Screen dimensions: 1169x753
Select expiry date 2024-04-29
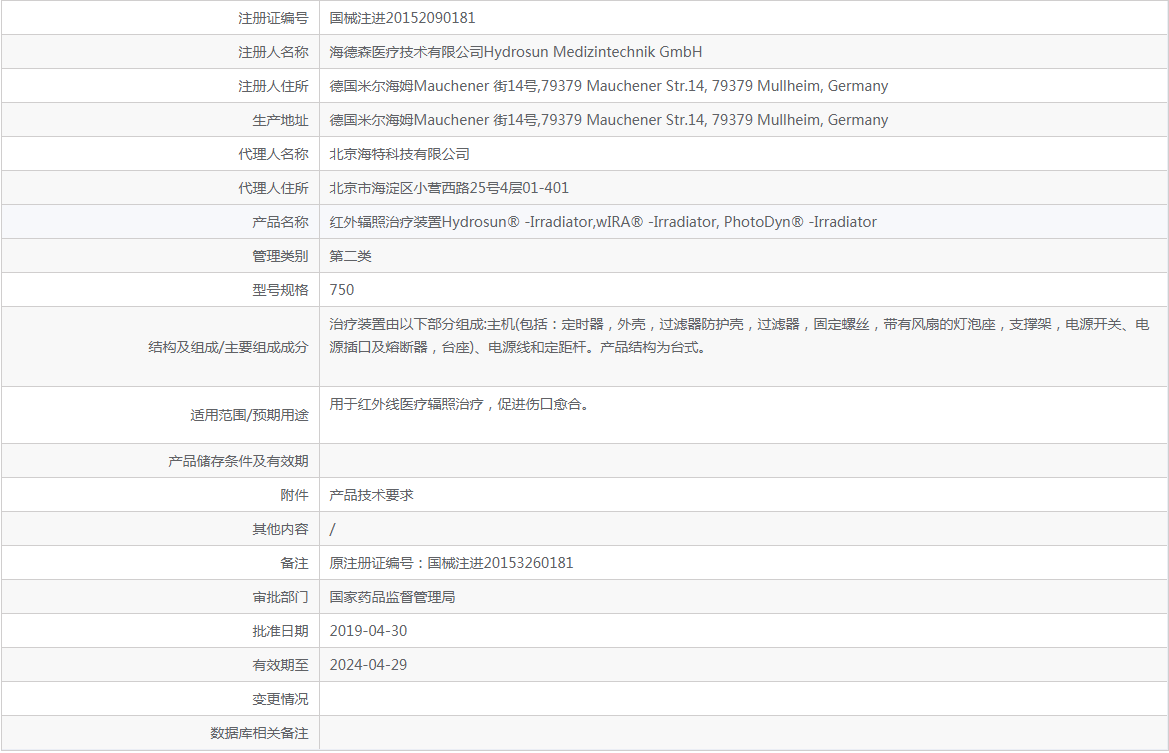(x=368, y=665)
